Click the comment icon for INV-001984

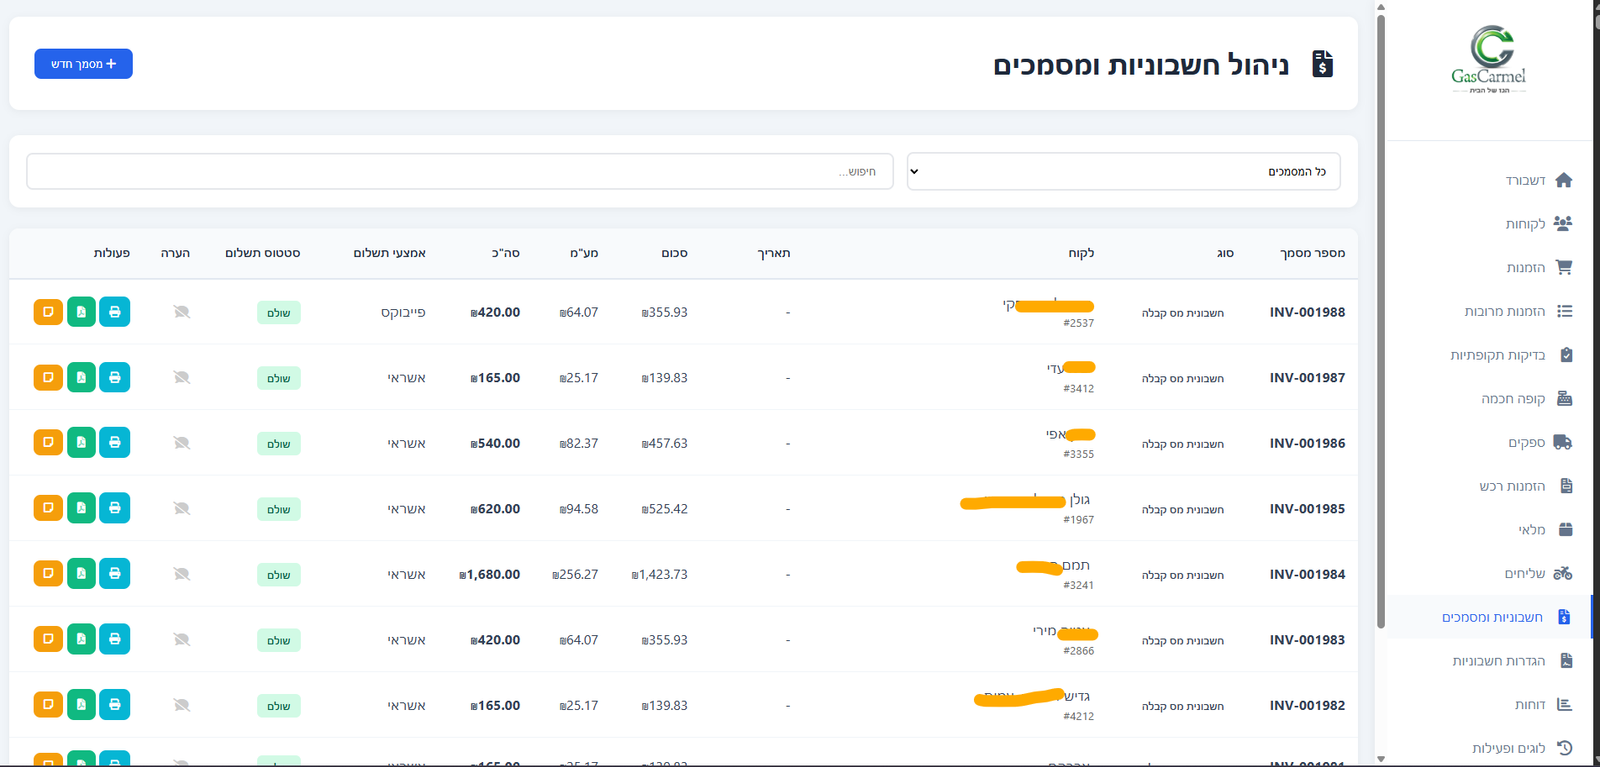pos(181,574)
